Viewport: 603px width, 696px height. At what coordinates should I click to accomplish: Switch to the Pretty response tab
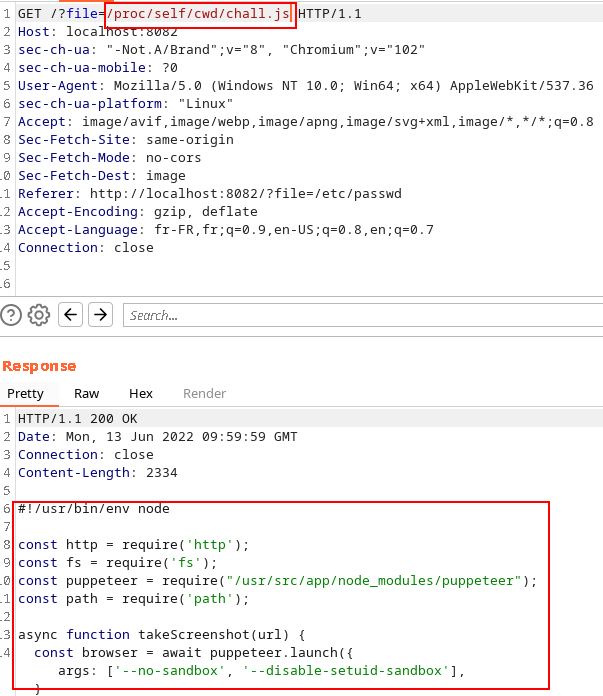coord(26,394)
